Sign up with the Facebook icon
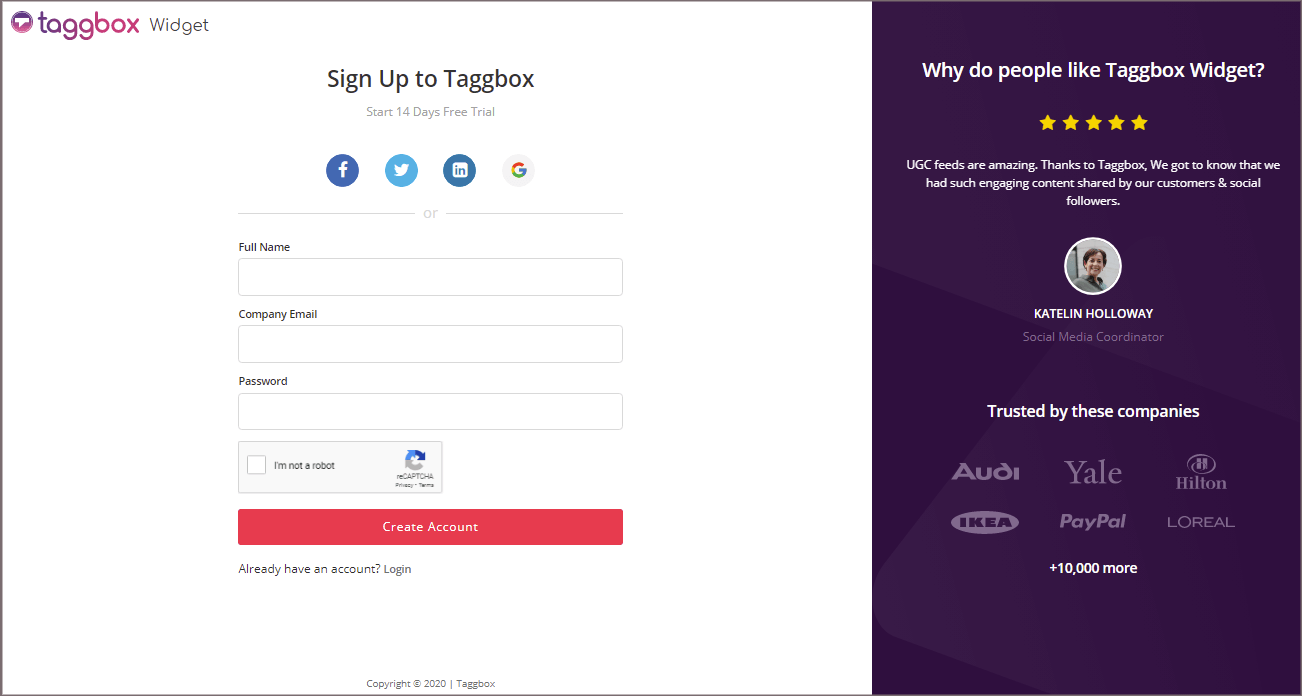Screen dimensions: 1302x696 [x=342, y=170]
